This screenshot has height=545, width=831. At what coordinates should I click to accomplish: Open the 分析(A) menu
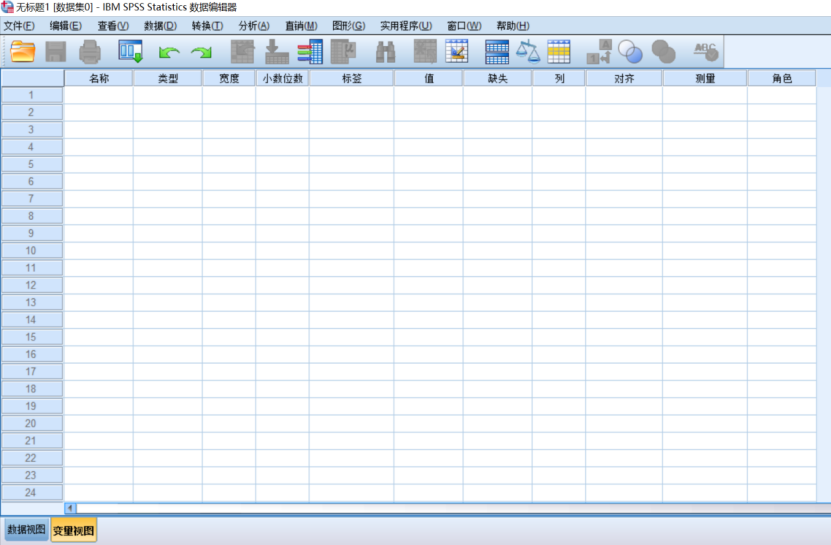point(254,25)
